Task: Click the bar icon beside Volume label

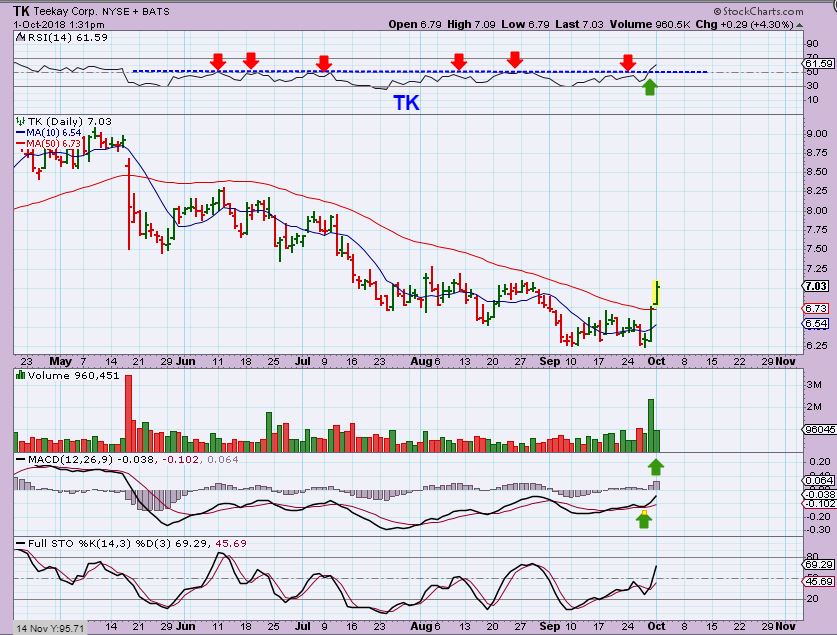Action: click(21, 375)
